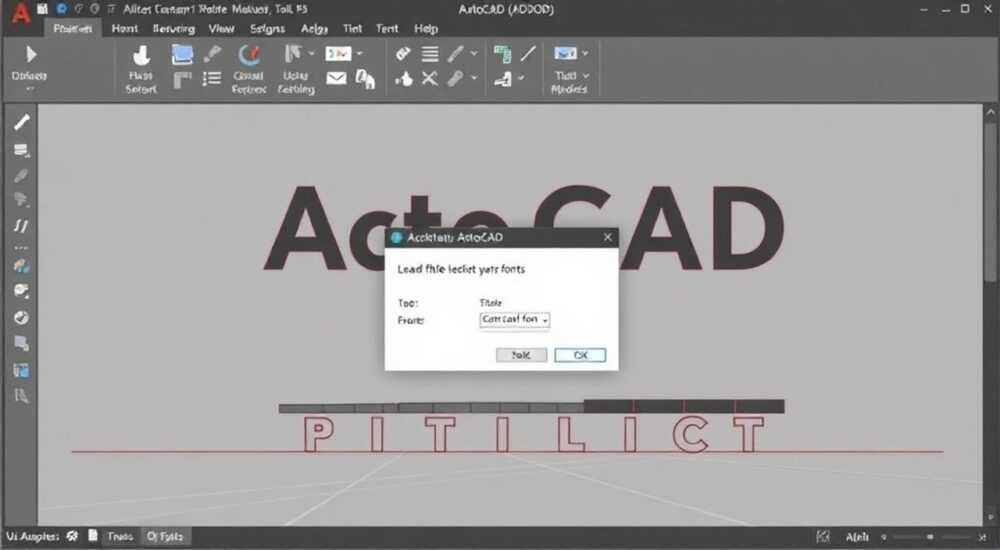Open the dropdown beside the white 3M box
1000x550 pixels.
(x=360, y=54)
